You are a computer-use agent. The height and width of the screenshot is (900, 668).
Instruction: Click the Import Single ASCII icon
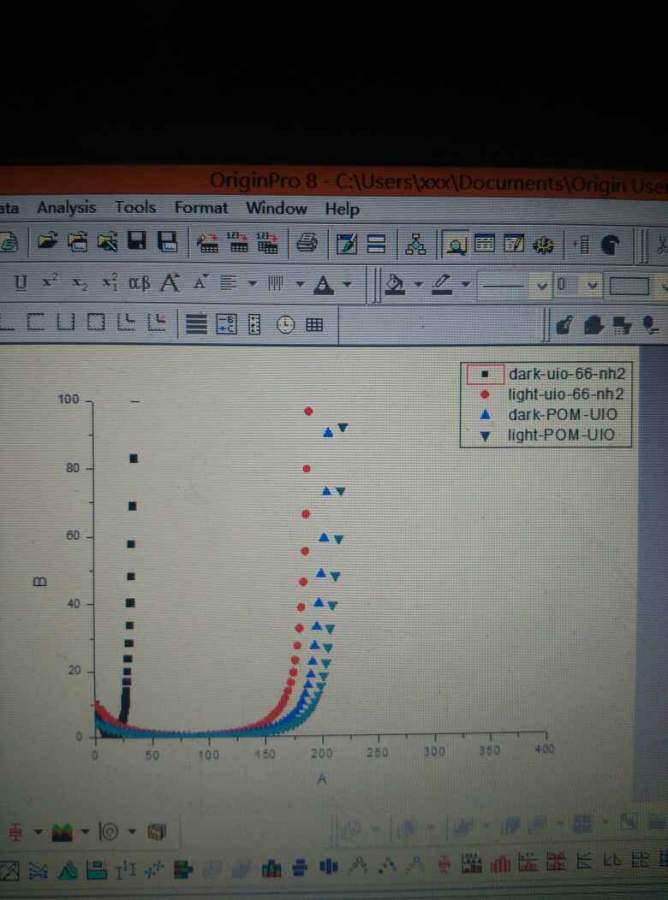[x=238, y=243]
